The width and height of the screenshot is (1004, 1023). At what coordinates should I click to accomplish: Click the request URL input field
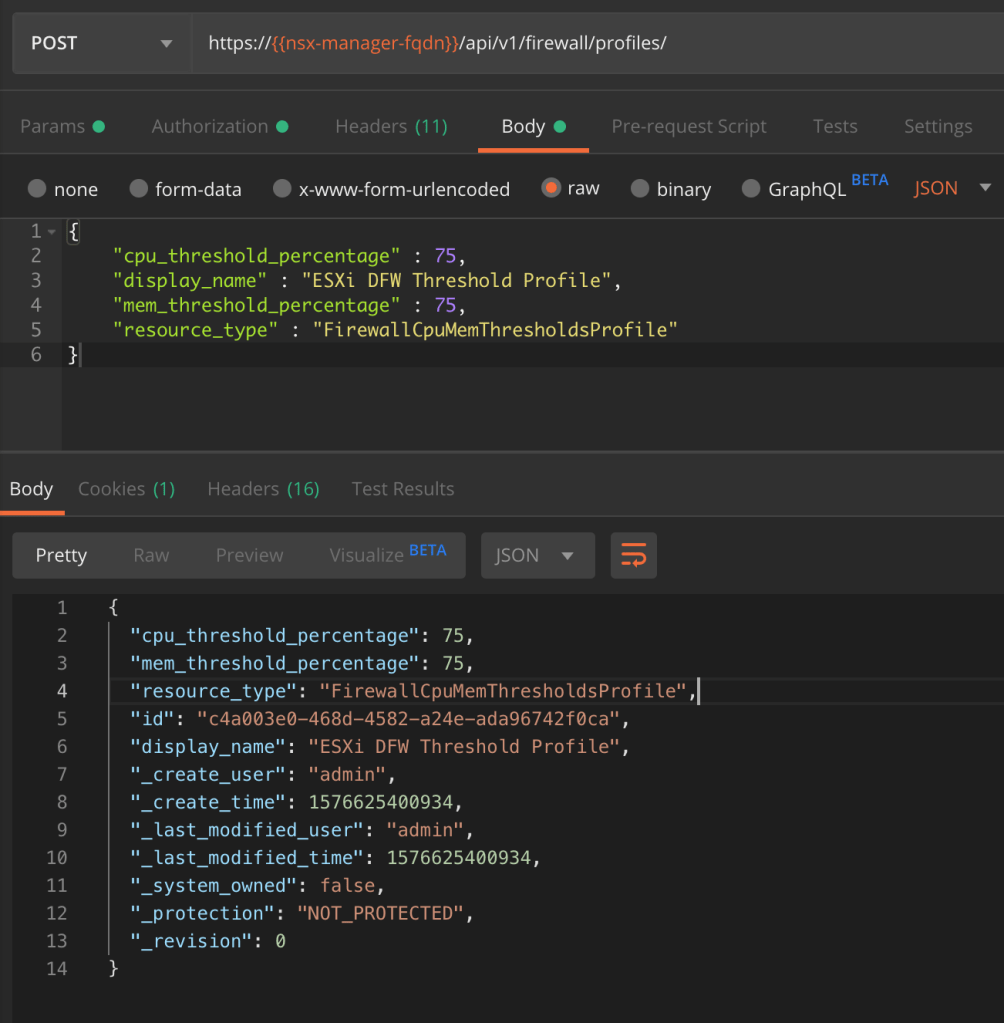590,43
